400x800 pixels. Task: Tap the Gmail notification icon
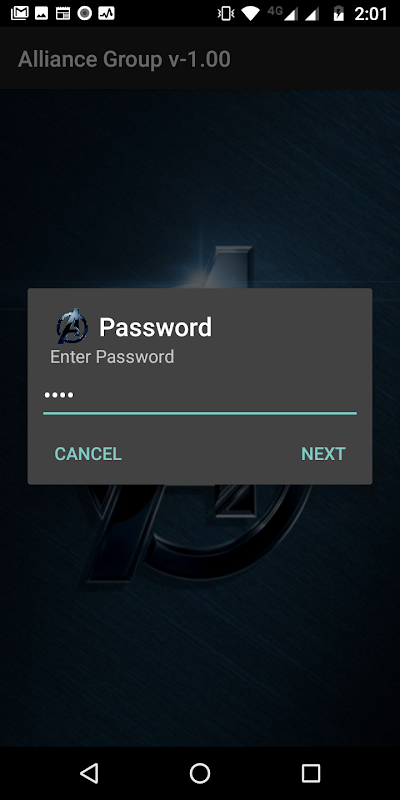pyautogui.click(x=19, y=13)
